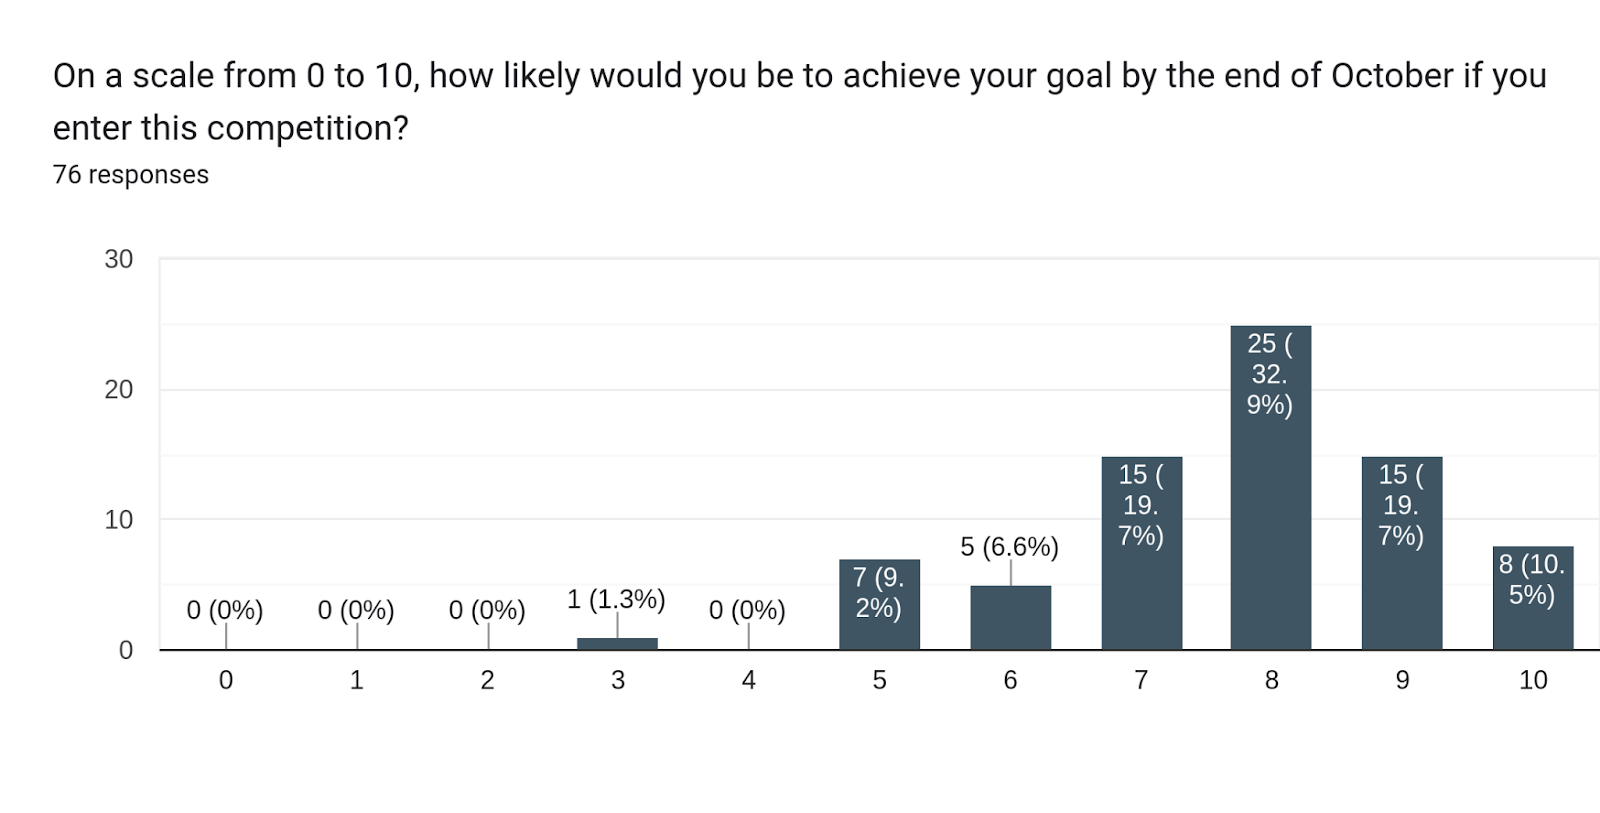Click the y-axis label 20
1600x813 pixels.
click(119, 390)
